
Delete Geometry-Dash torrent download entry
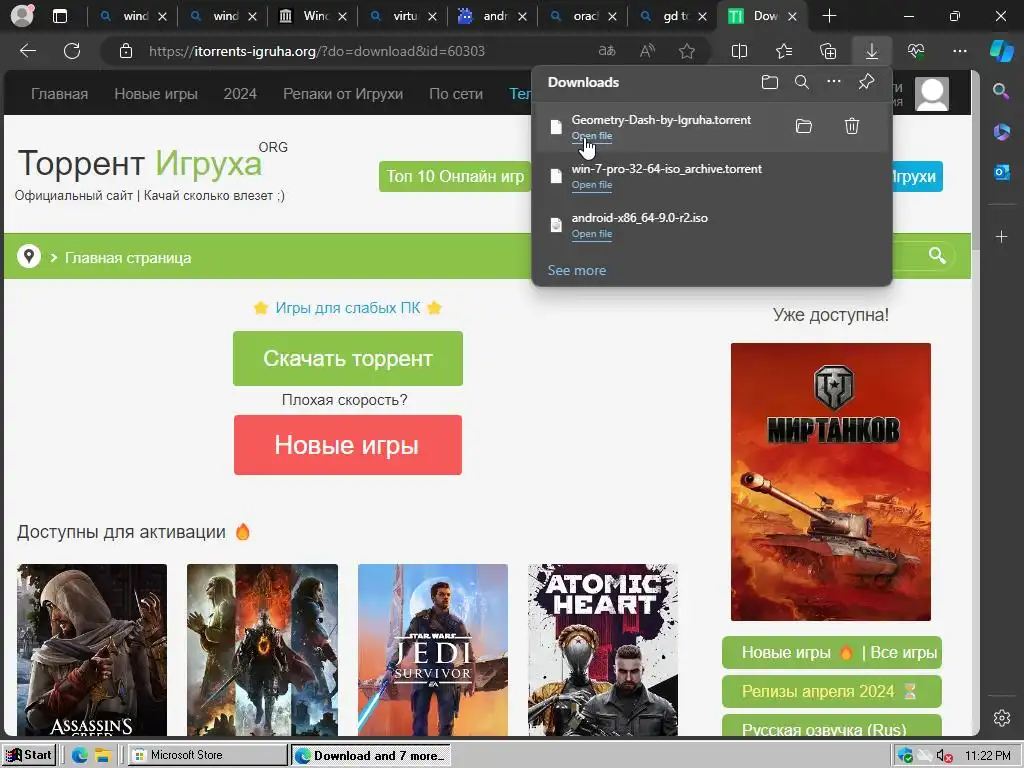click(852, 126)
